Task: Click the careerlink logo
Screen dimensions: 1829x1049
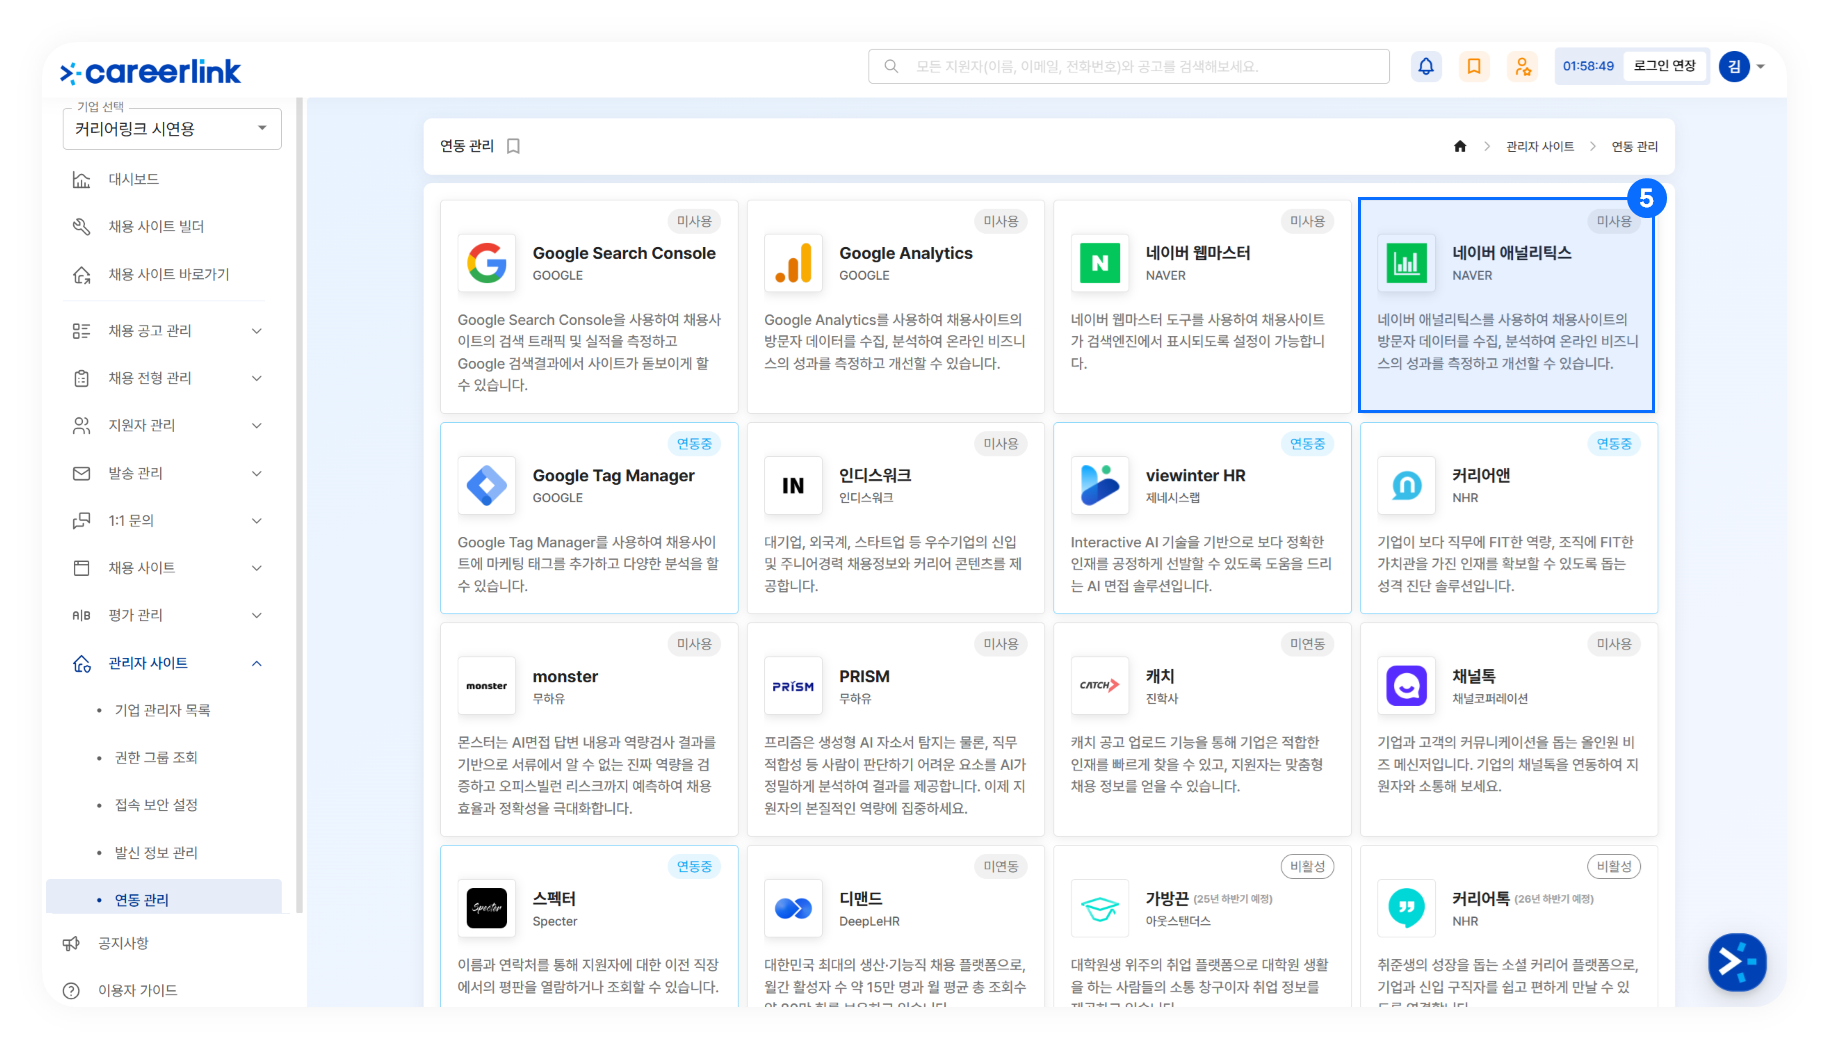Action: coord(150,72)
